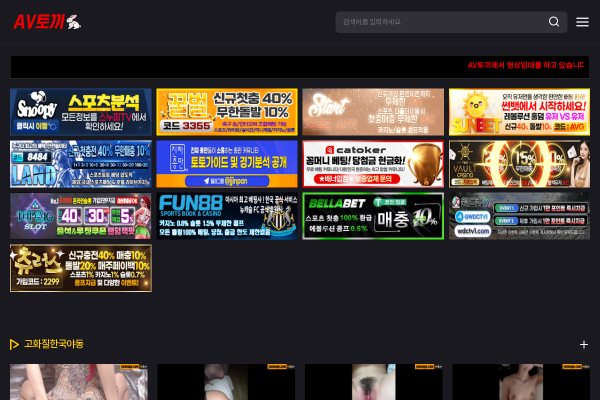600x400 pixels.
Task: Open the 츄러스 가입코드 2299 banner
Action: (81, 268)
